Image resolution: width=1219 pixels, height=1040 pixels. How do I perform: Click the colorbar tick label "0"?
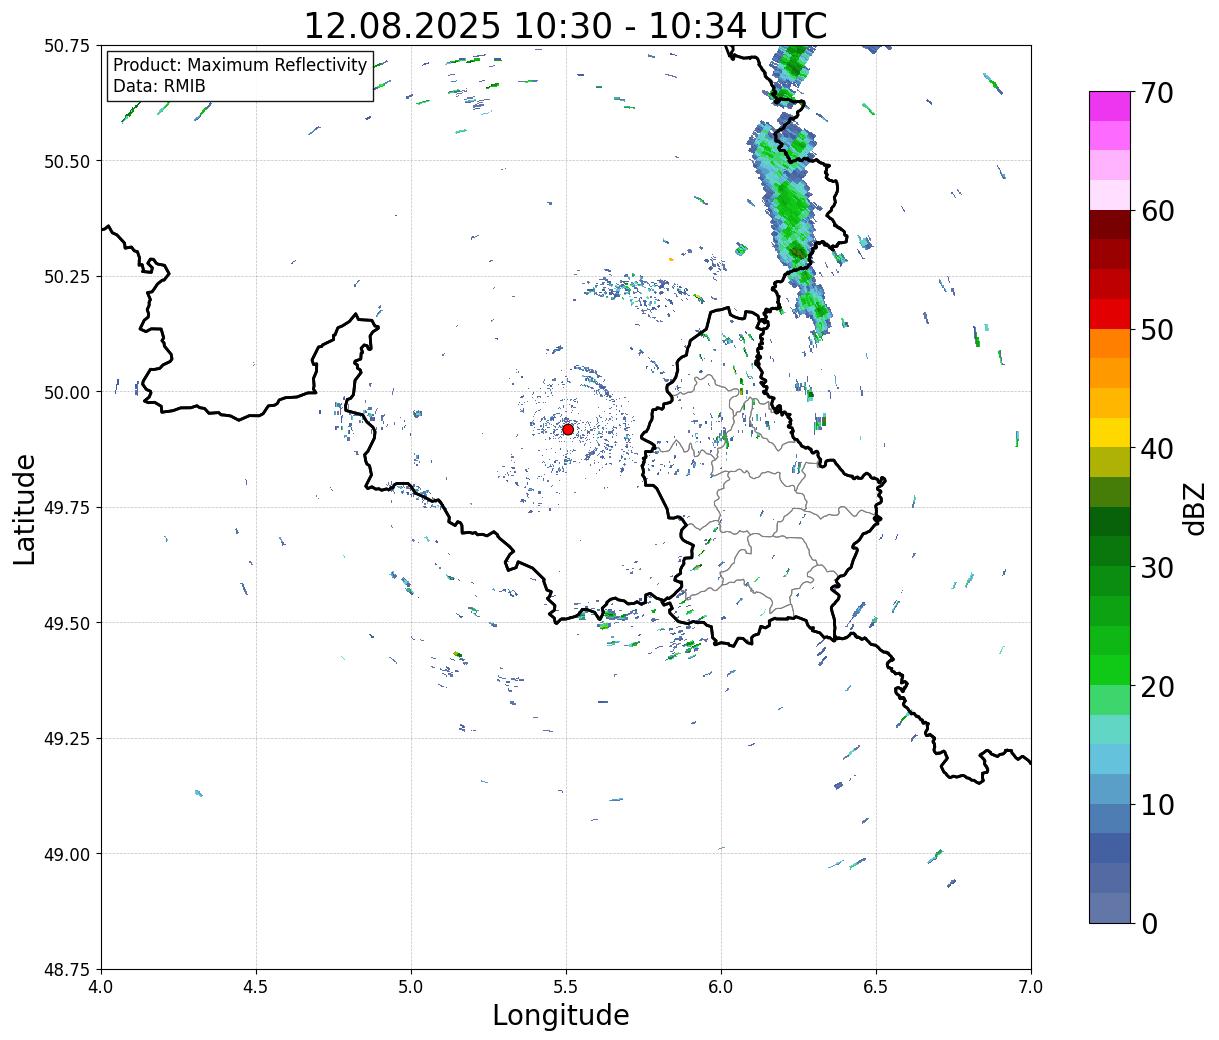coord(1148,923)
